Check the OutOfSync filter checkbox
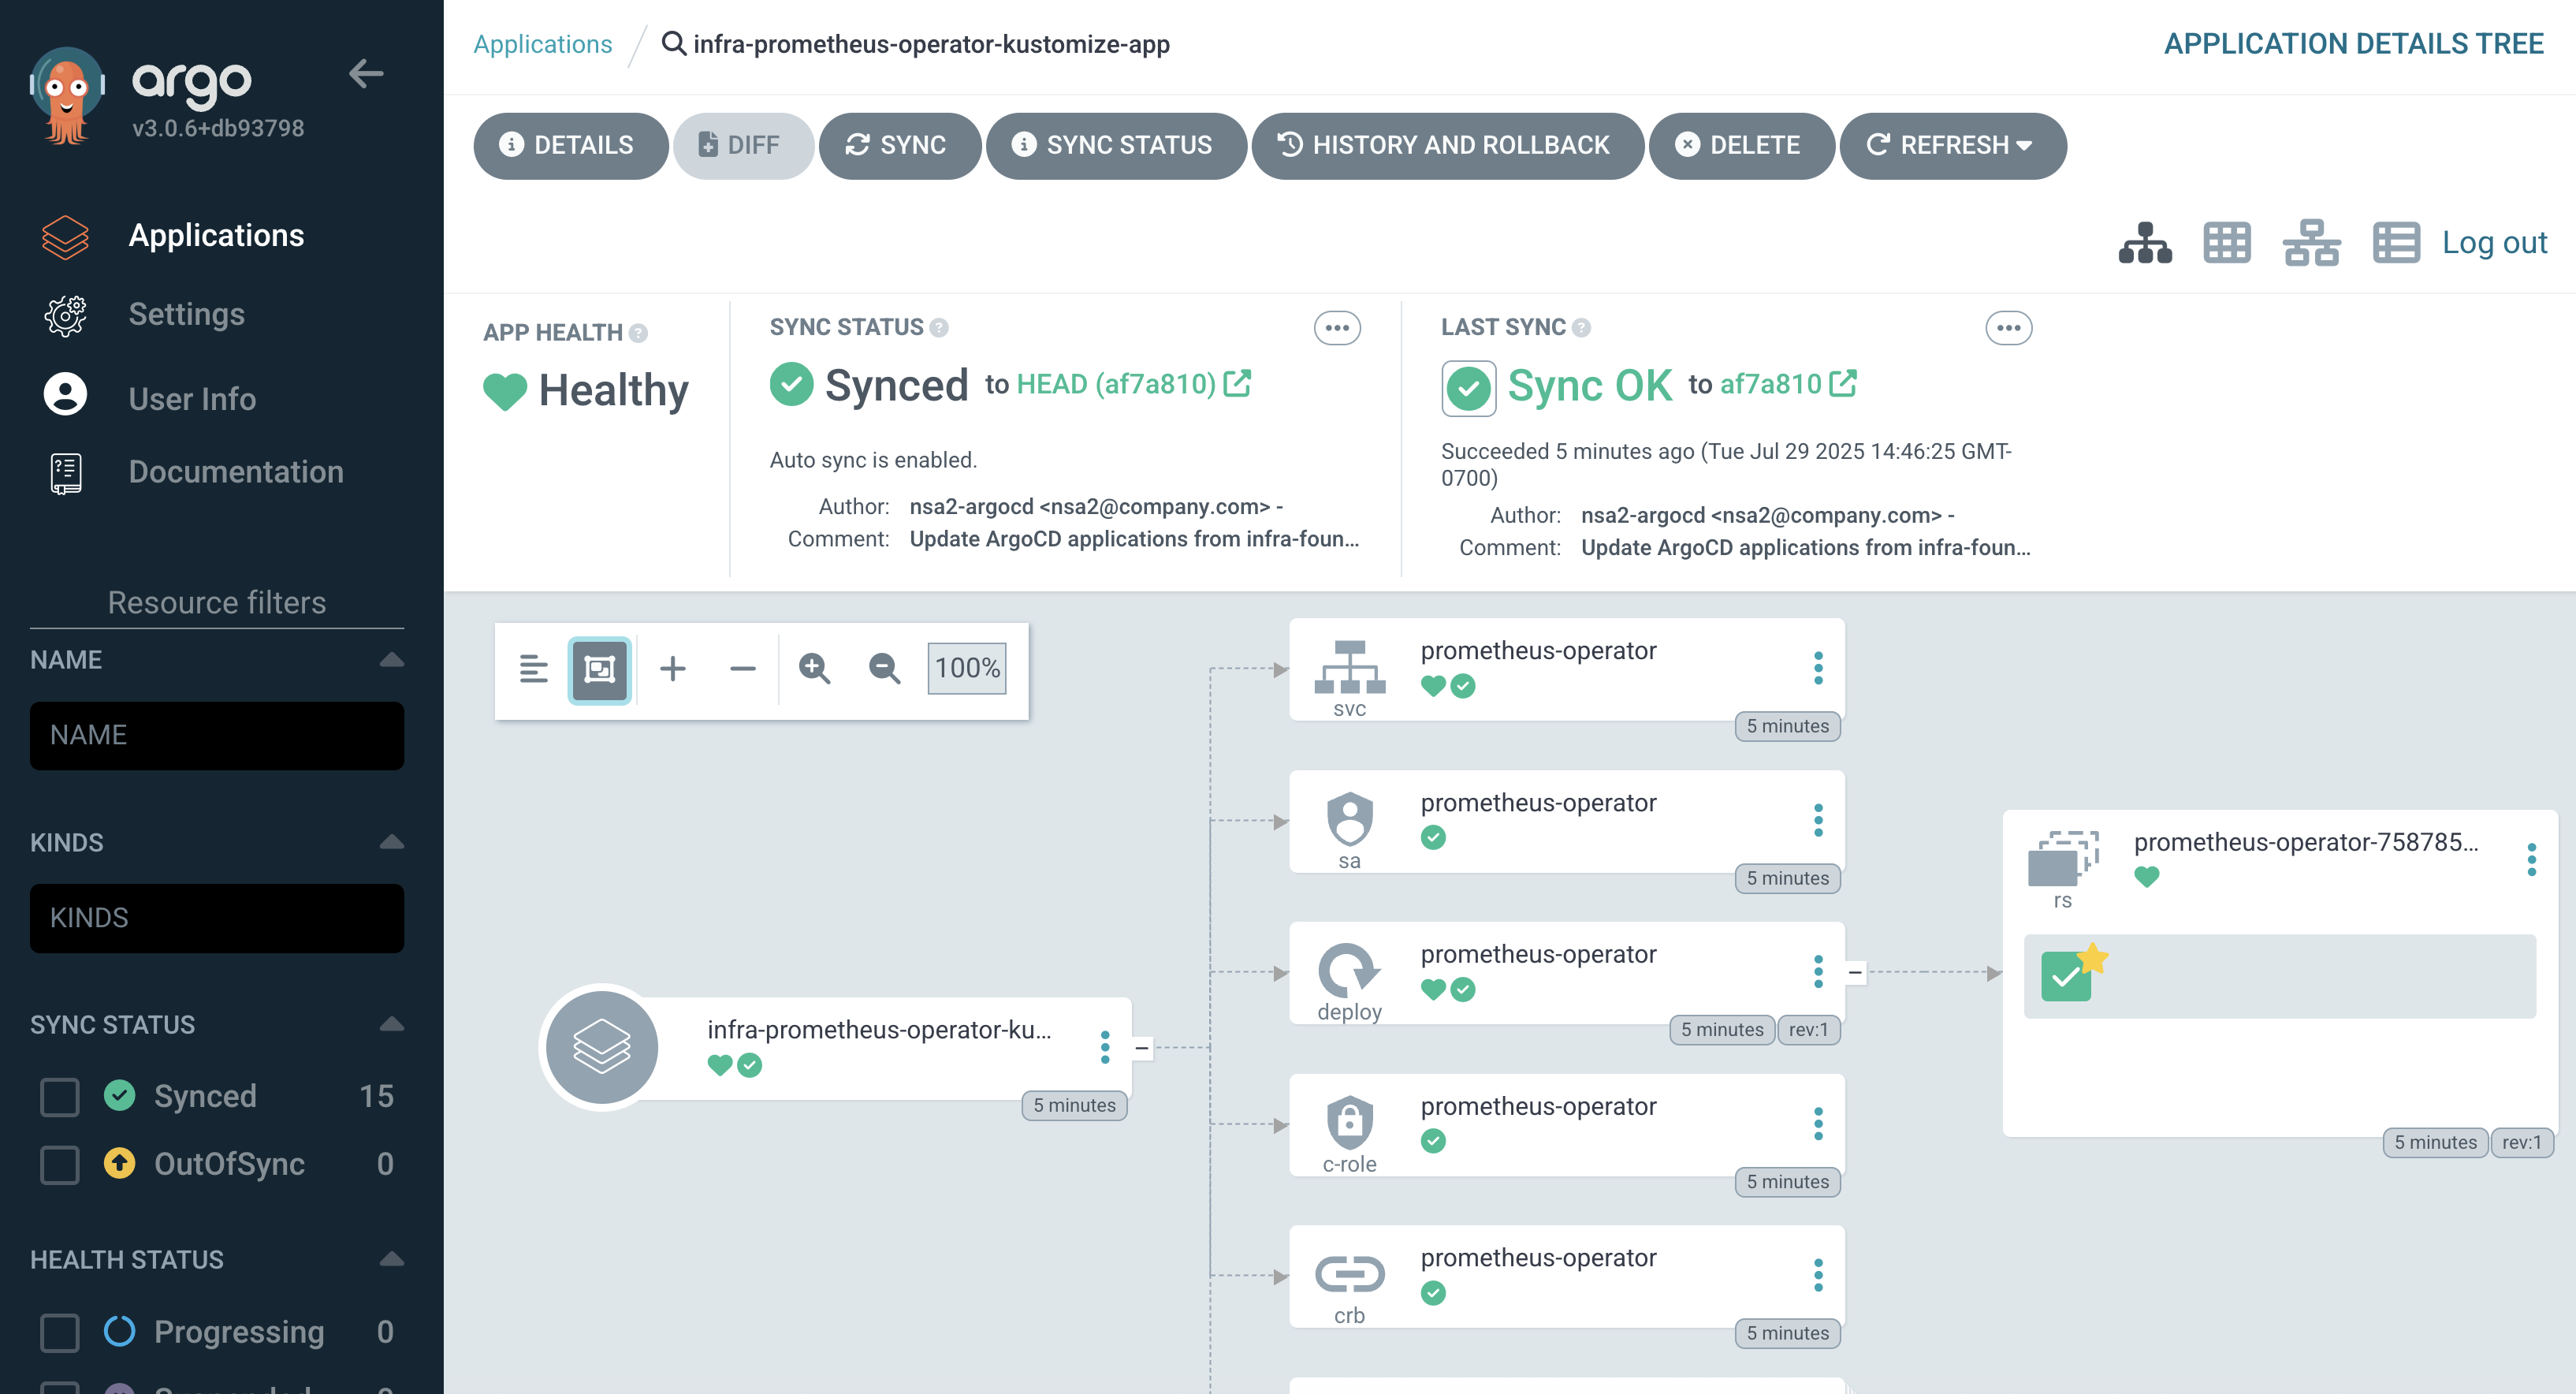 tap(60, 1165)
